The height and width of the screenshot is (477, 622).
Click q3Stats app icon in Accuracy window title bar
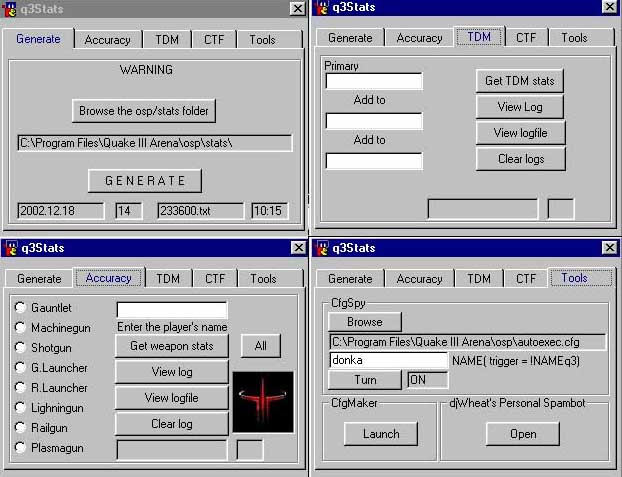click(11, 248)
